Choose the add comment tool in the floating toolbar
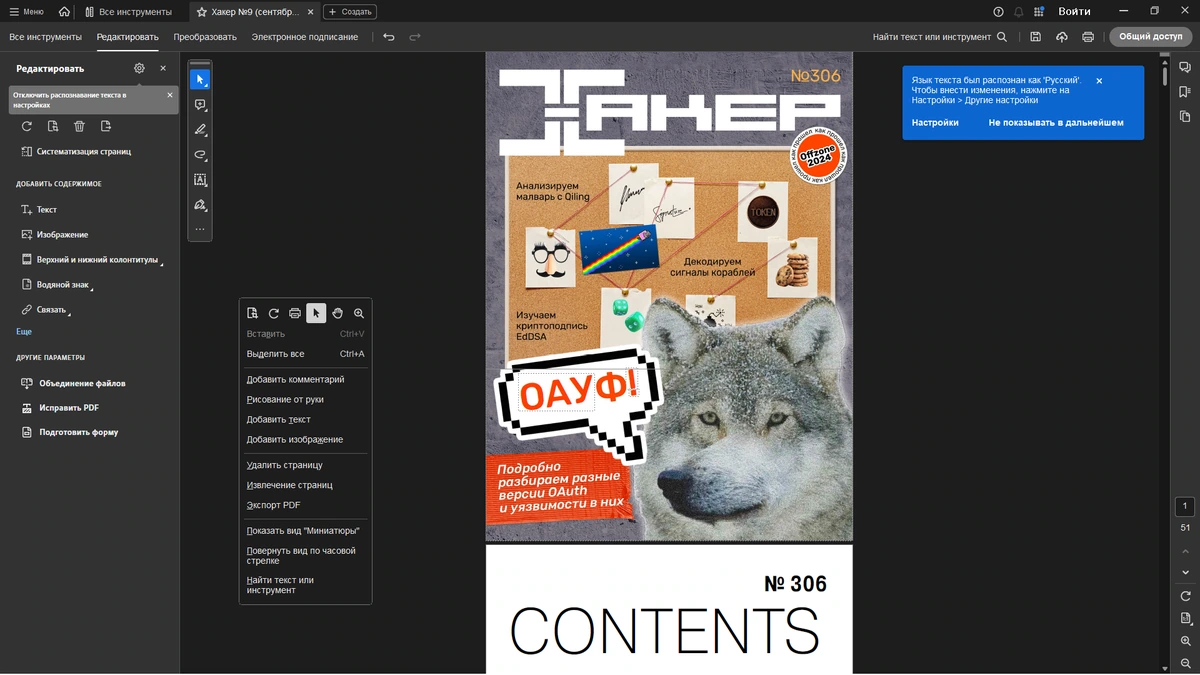 tap(200, 104)
